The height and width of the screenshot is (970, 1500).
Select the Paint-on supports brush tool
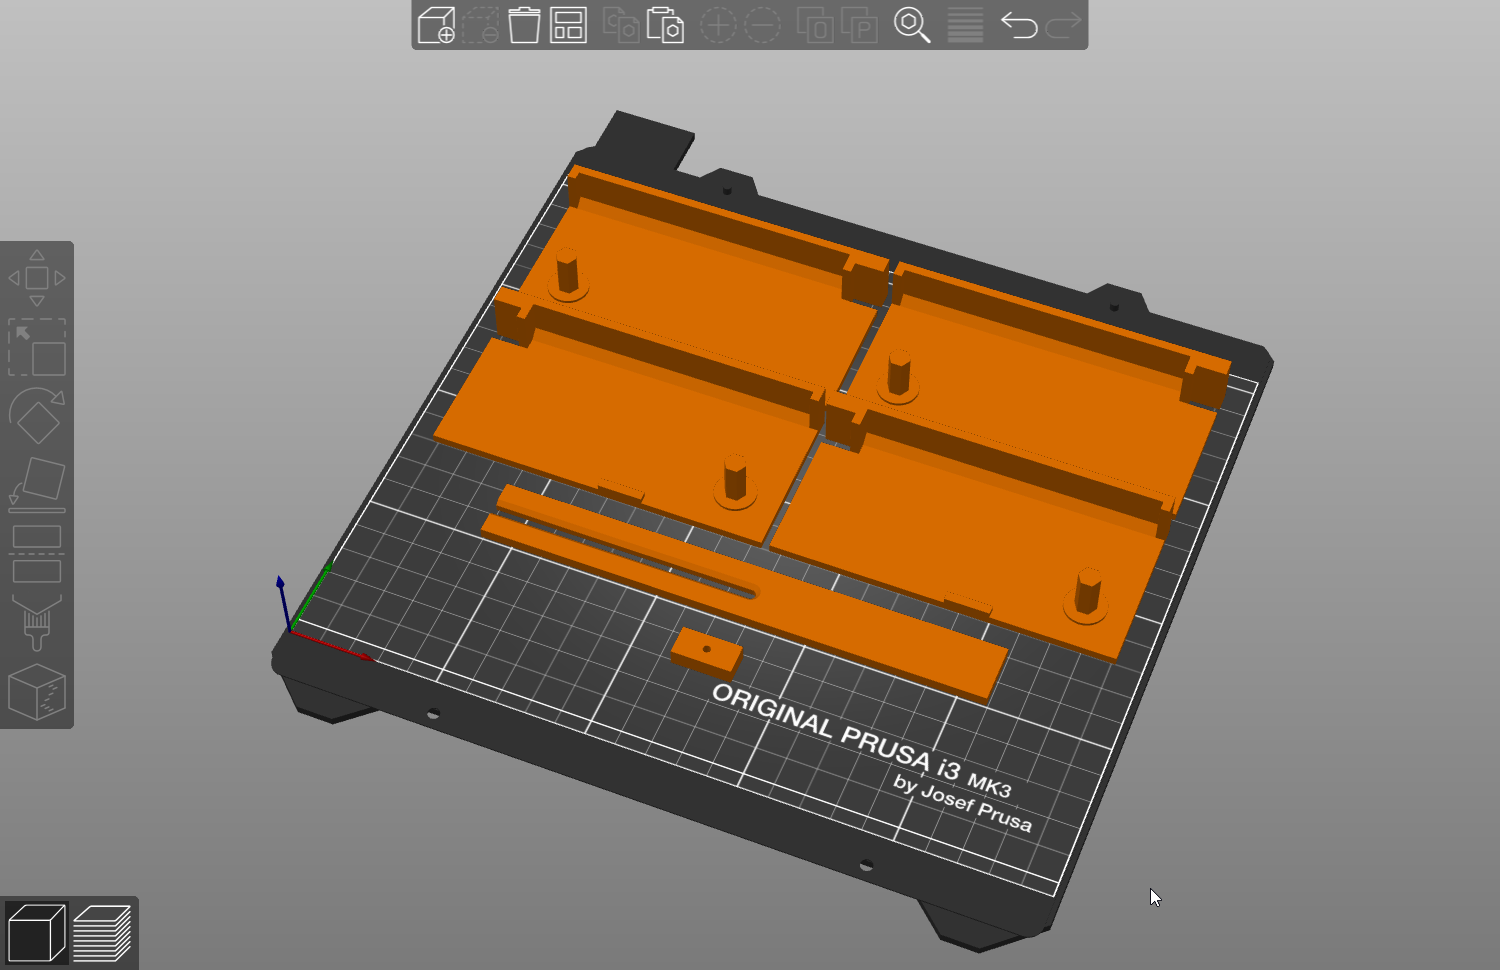(x=37, y=622)
